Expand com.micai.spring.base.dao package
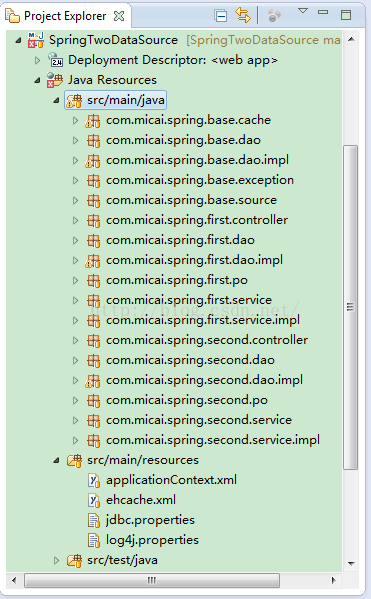This screenshot has height=599, width=371. (76, 141)
